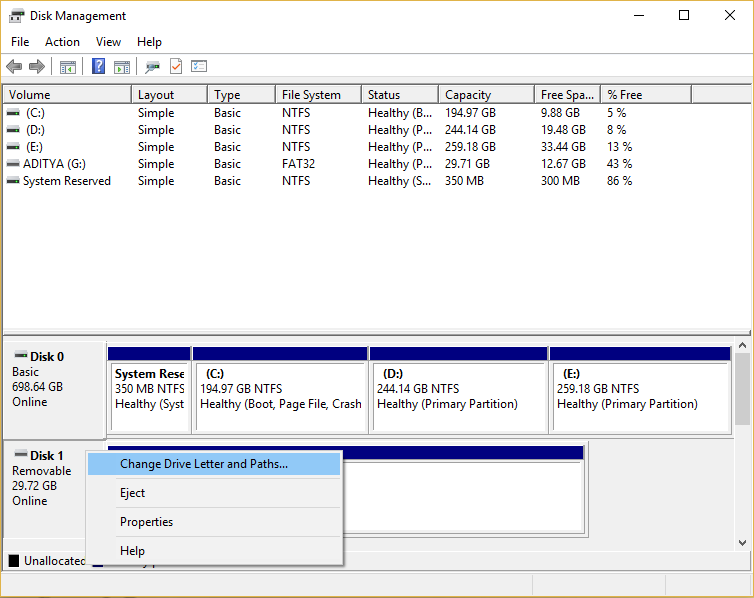Open Help via blue question mark icon
Image resolution: width=754 pixels, height=598 pixels.
click(x=99, y=67)
